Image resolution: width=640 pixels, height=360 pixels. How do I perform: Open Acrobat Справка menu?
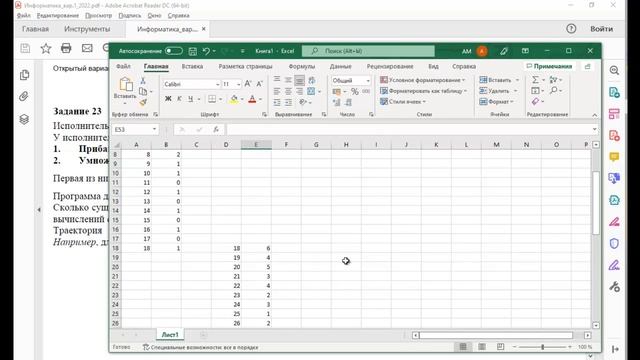tap(178, 16)
